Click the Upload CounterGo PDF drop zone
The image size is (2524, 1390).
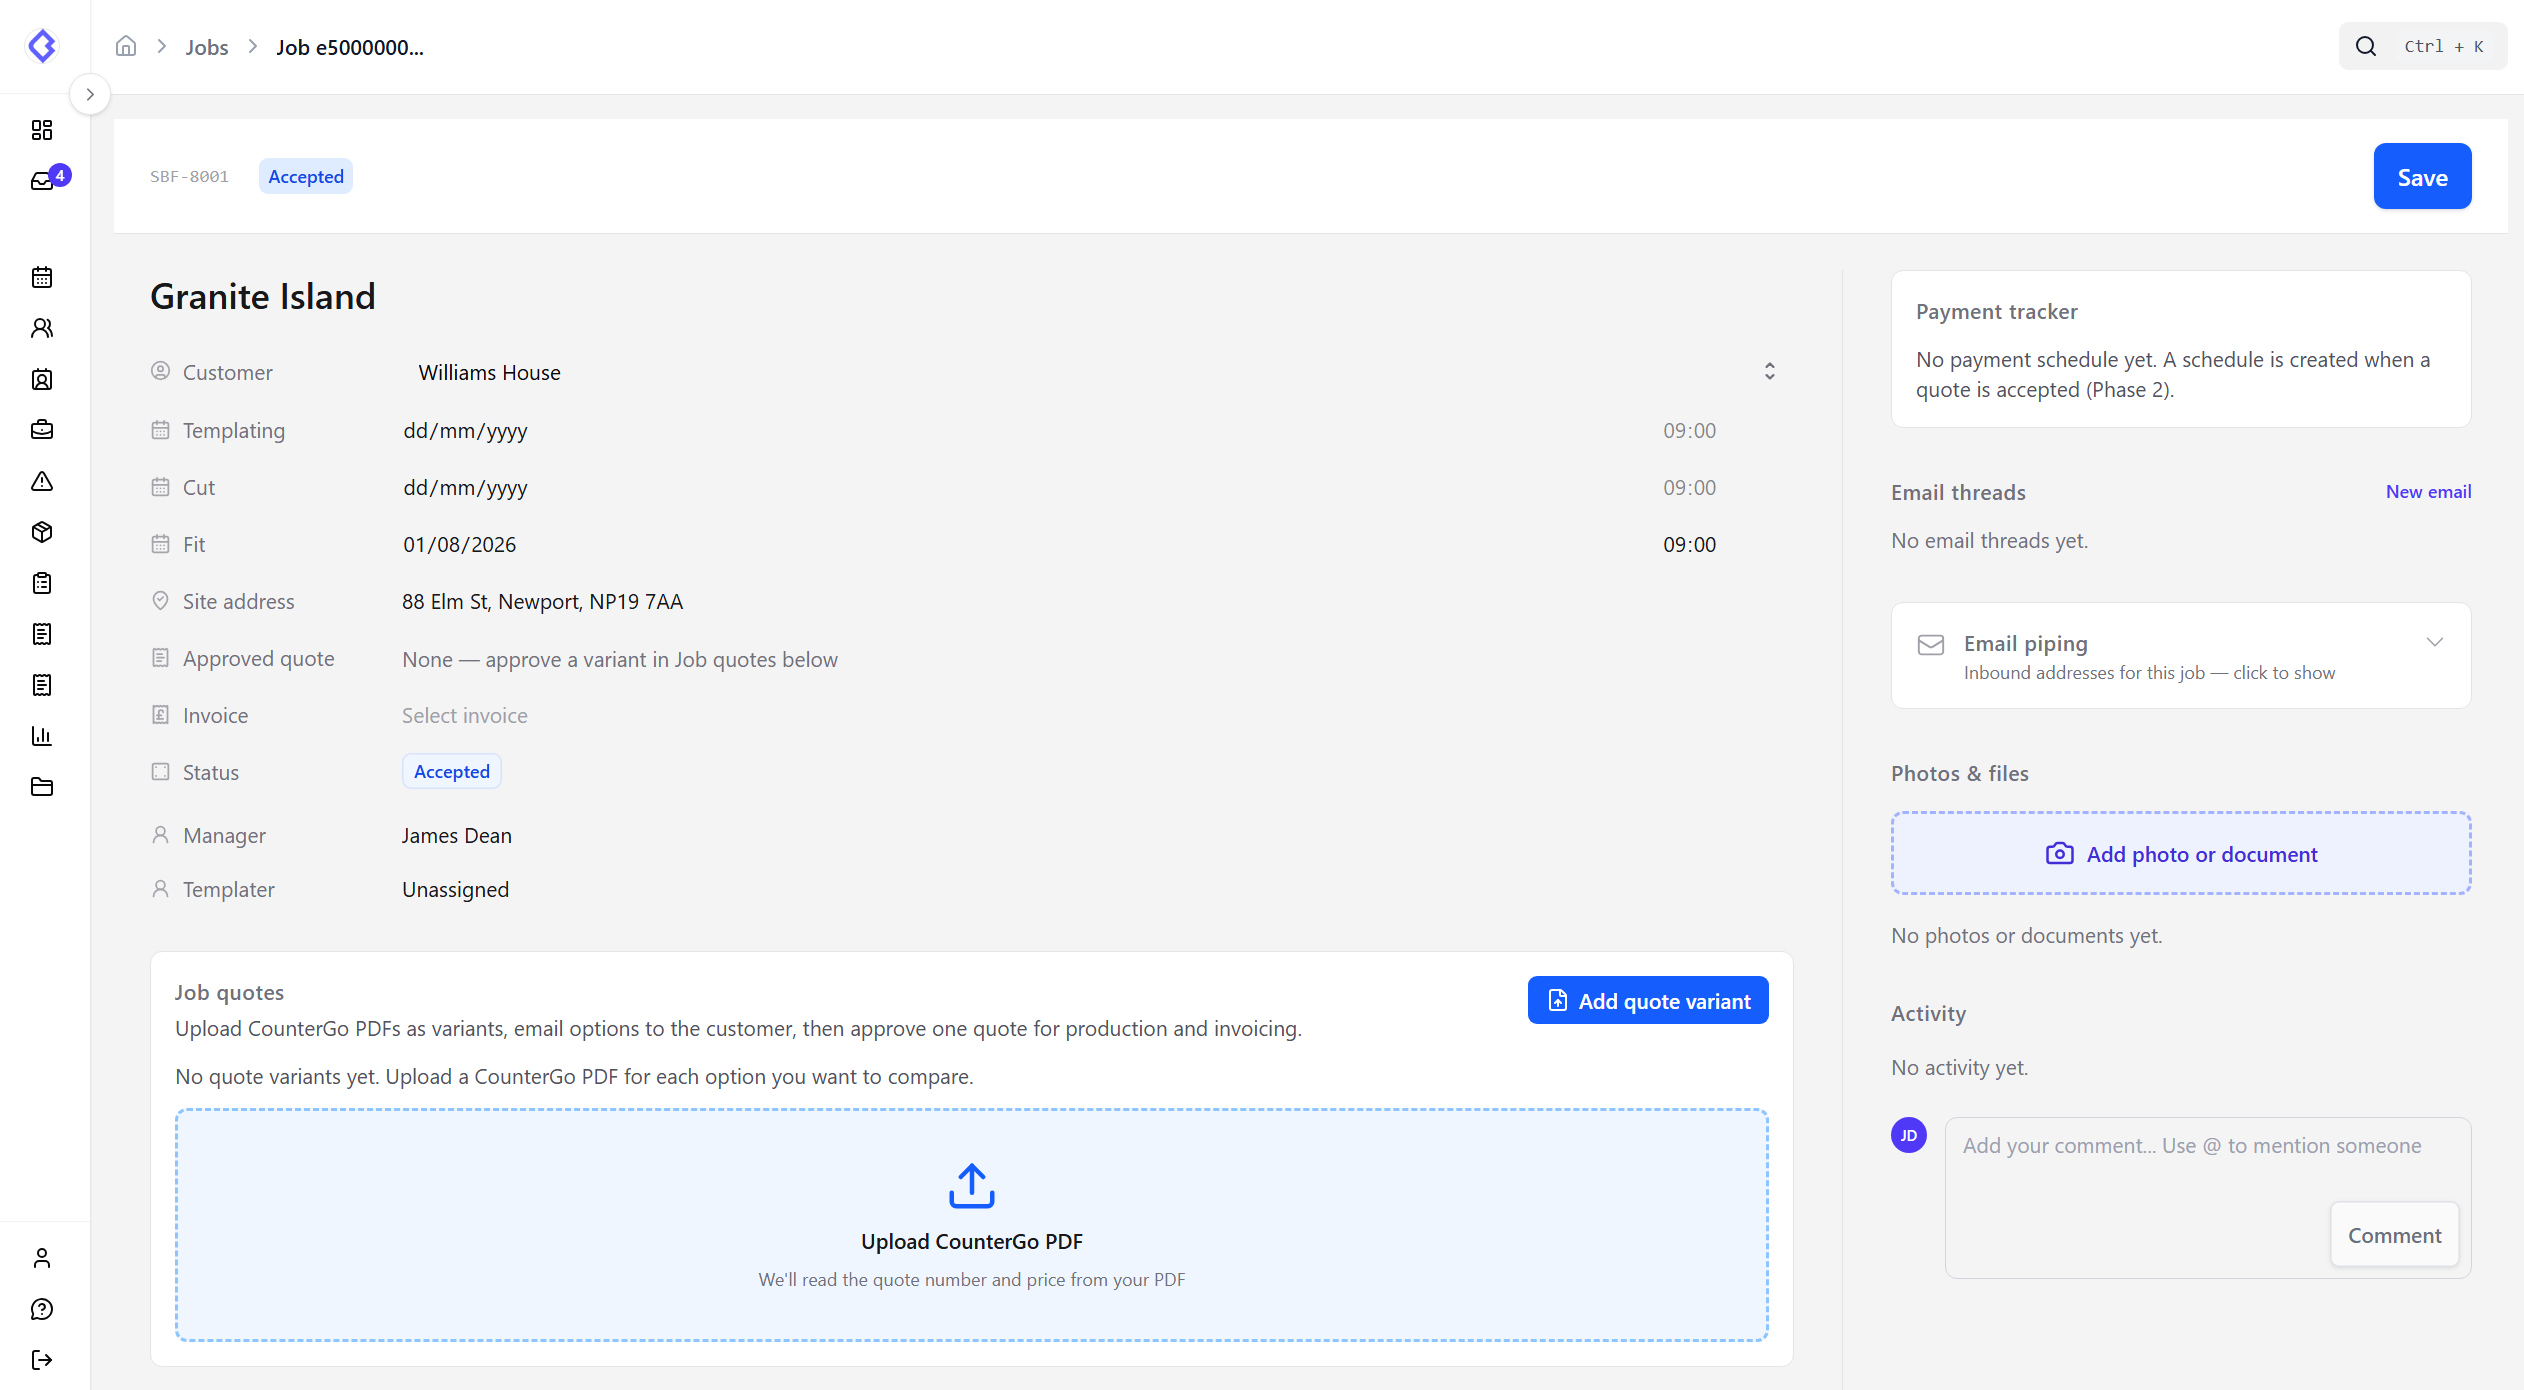pos(972,1225)
